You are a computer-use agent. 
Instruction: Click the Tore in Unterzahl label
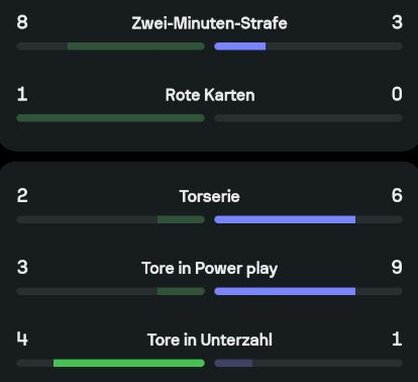coord(210,340)
